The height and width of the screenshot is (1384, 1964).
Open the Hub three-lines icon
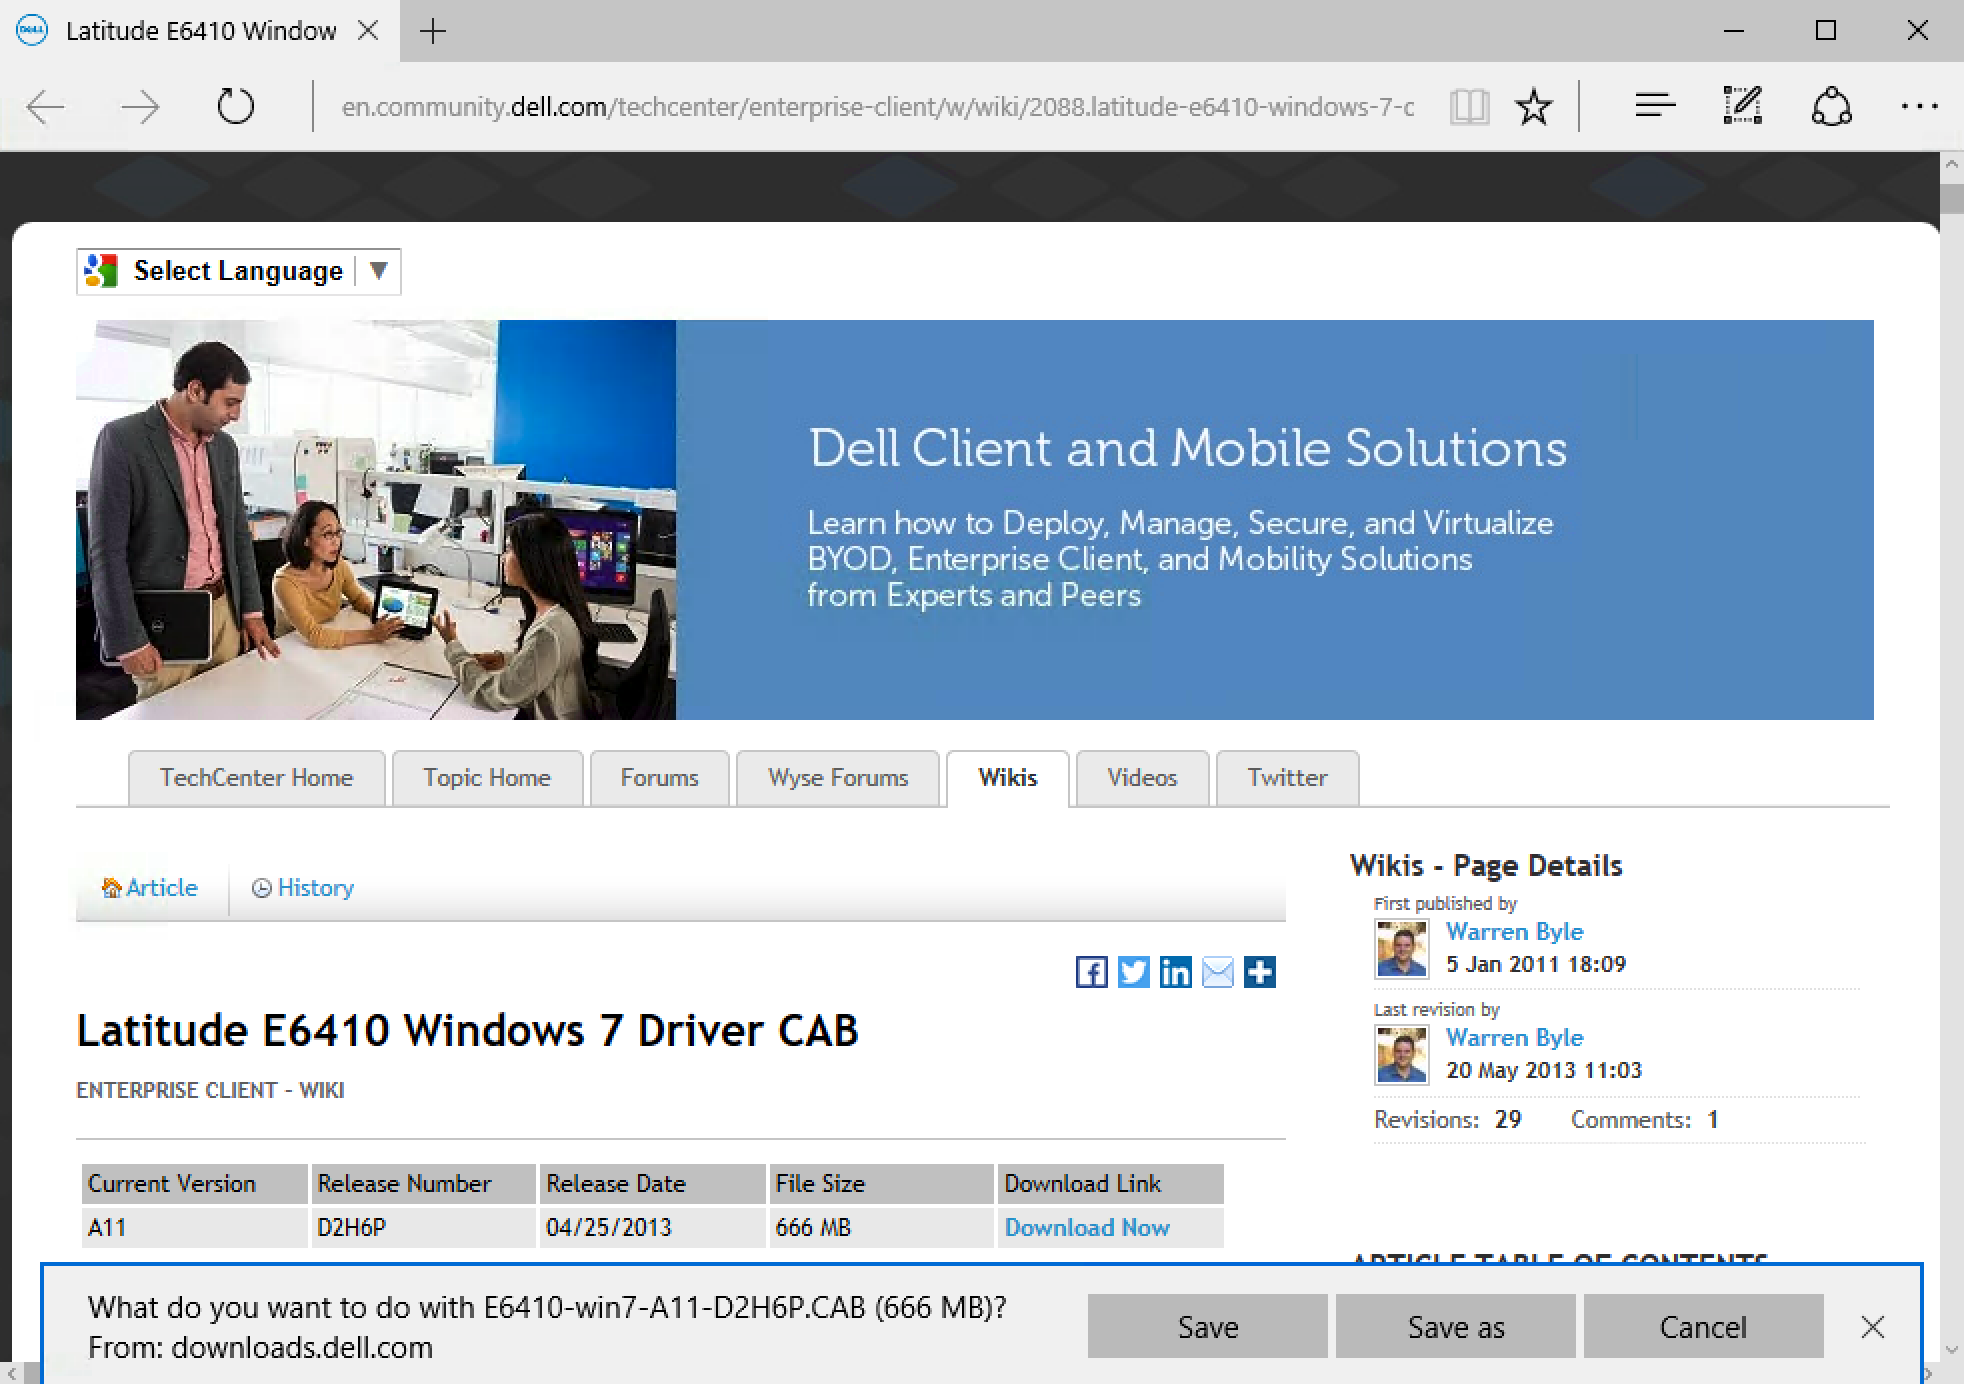[x=1655, y=105]
